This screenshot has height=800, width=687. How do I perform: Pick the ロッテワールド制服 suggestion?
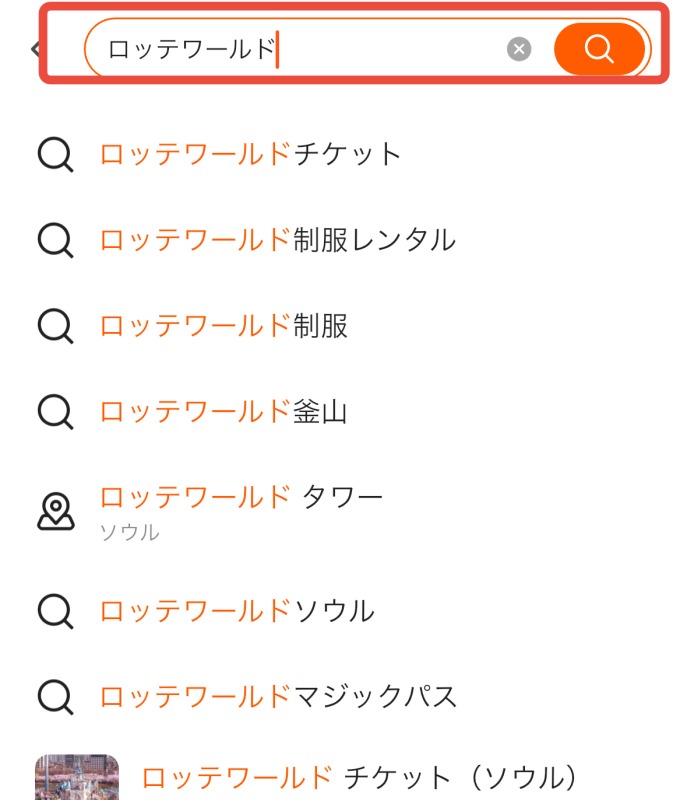tap(223, 326)
